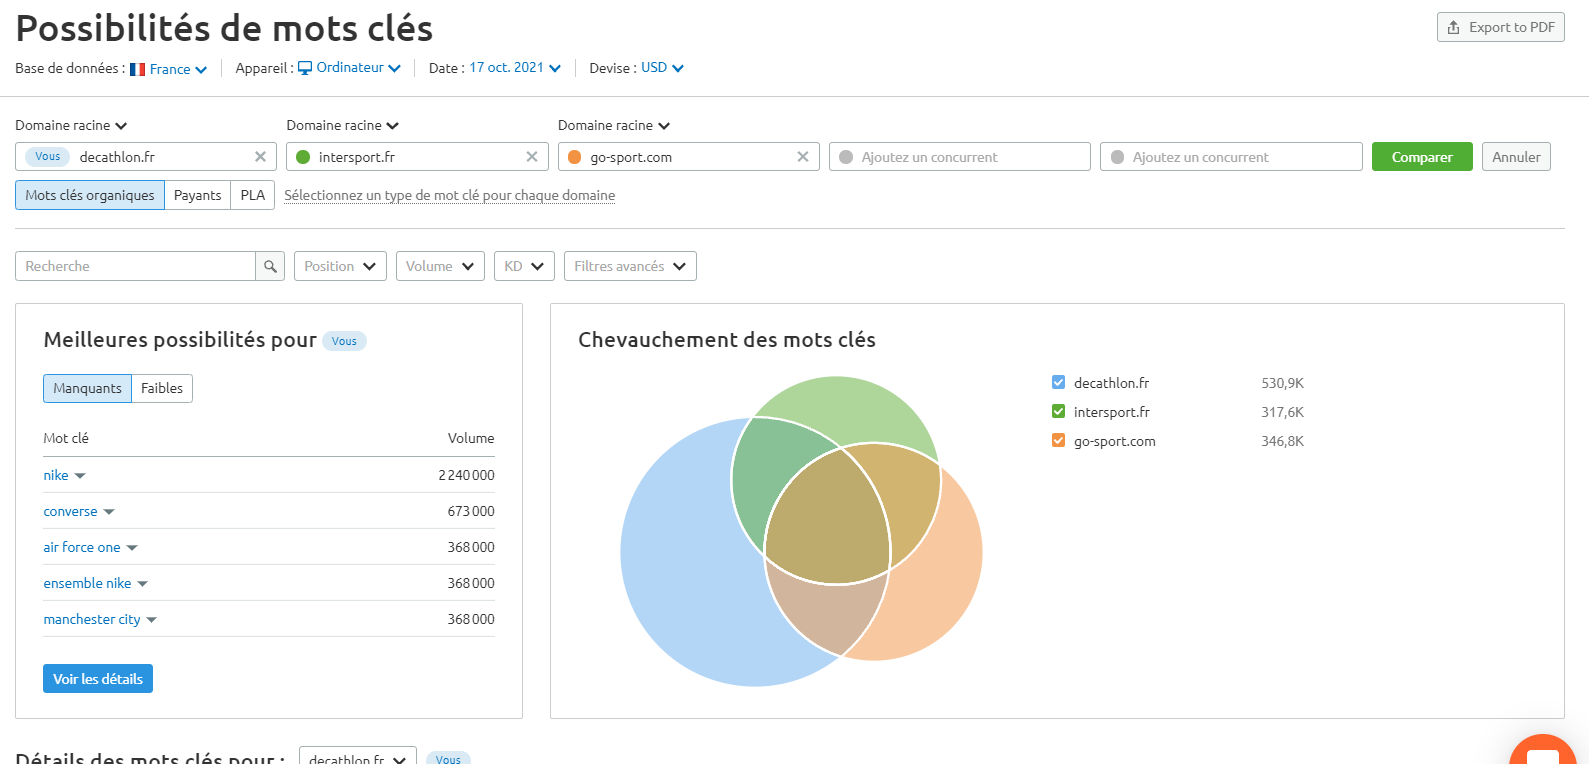1589x764 pixels.
Task: Click first Ajoutez un concurrent field
Action: 960,157
